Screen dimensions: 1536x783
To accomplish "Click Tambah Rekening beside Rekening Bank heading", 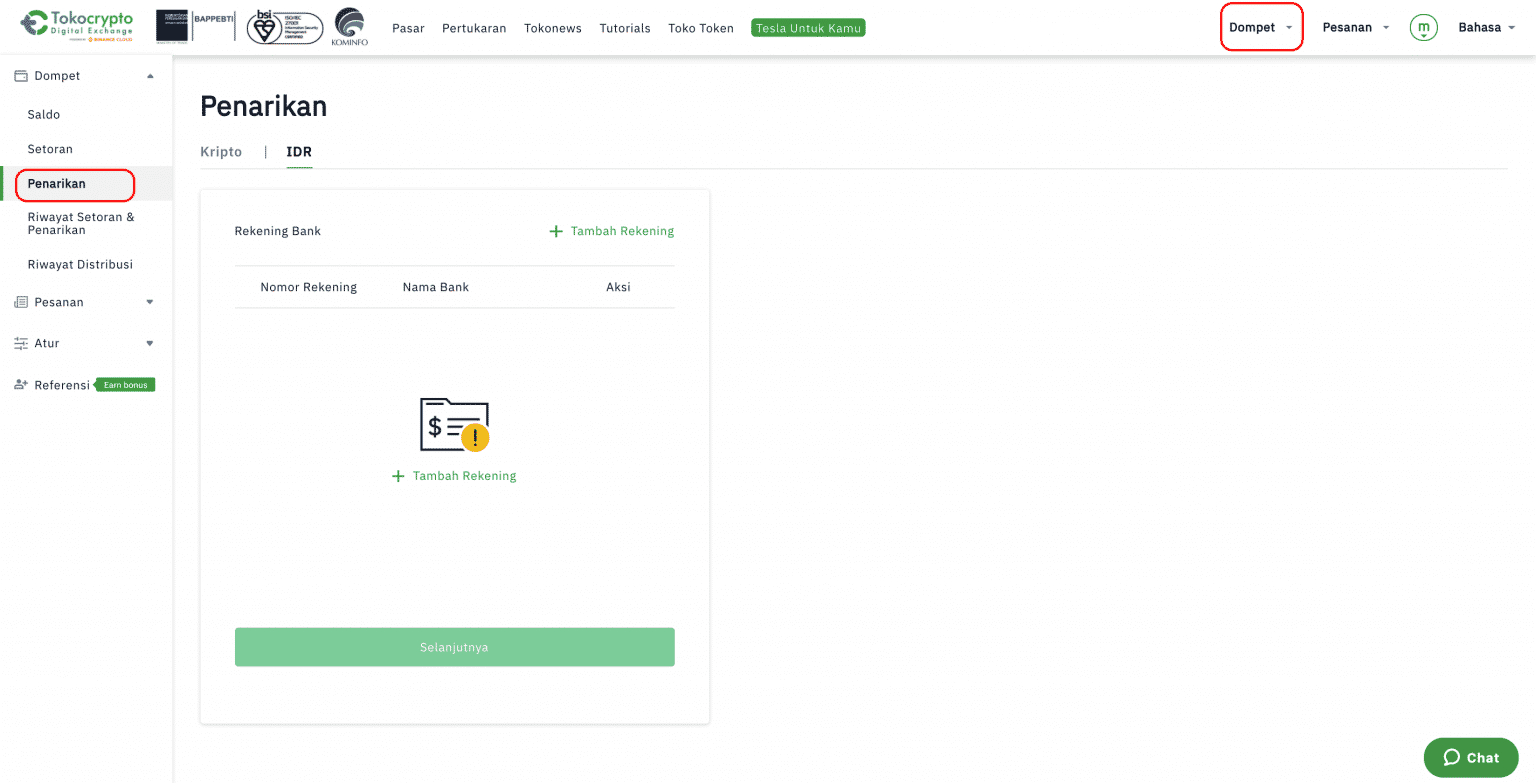I will coord(612,231).
